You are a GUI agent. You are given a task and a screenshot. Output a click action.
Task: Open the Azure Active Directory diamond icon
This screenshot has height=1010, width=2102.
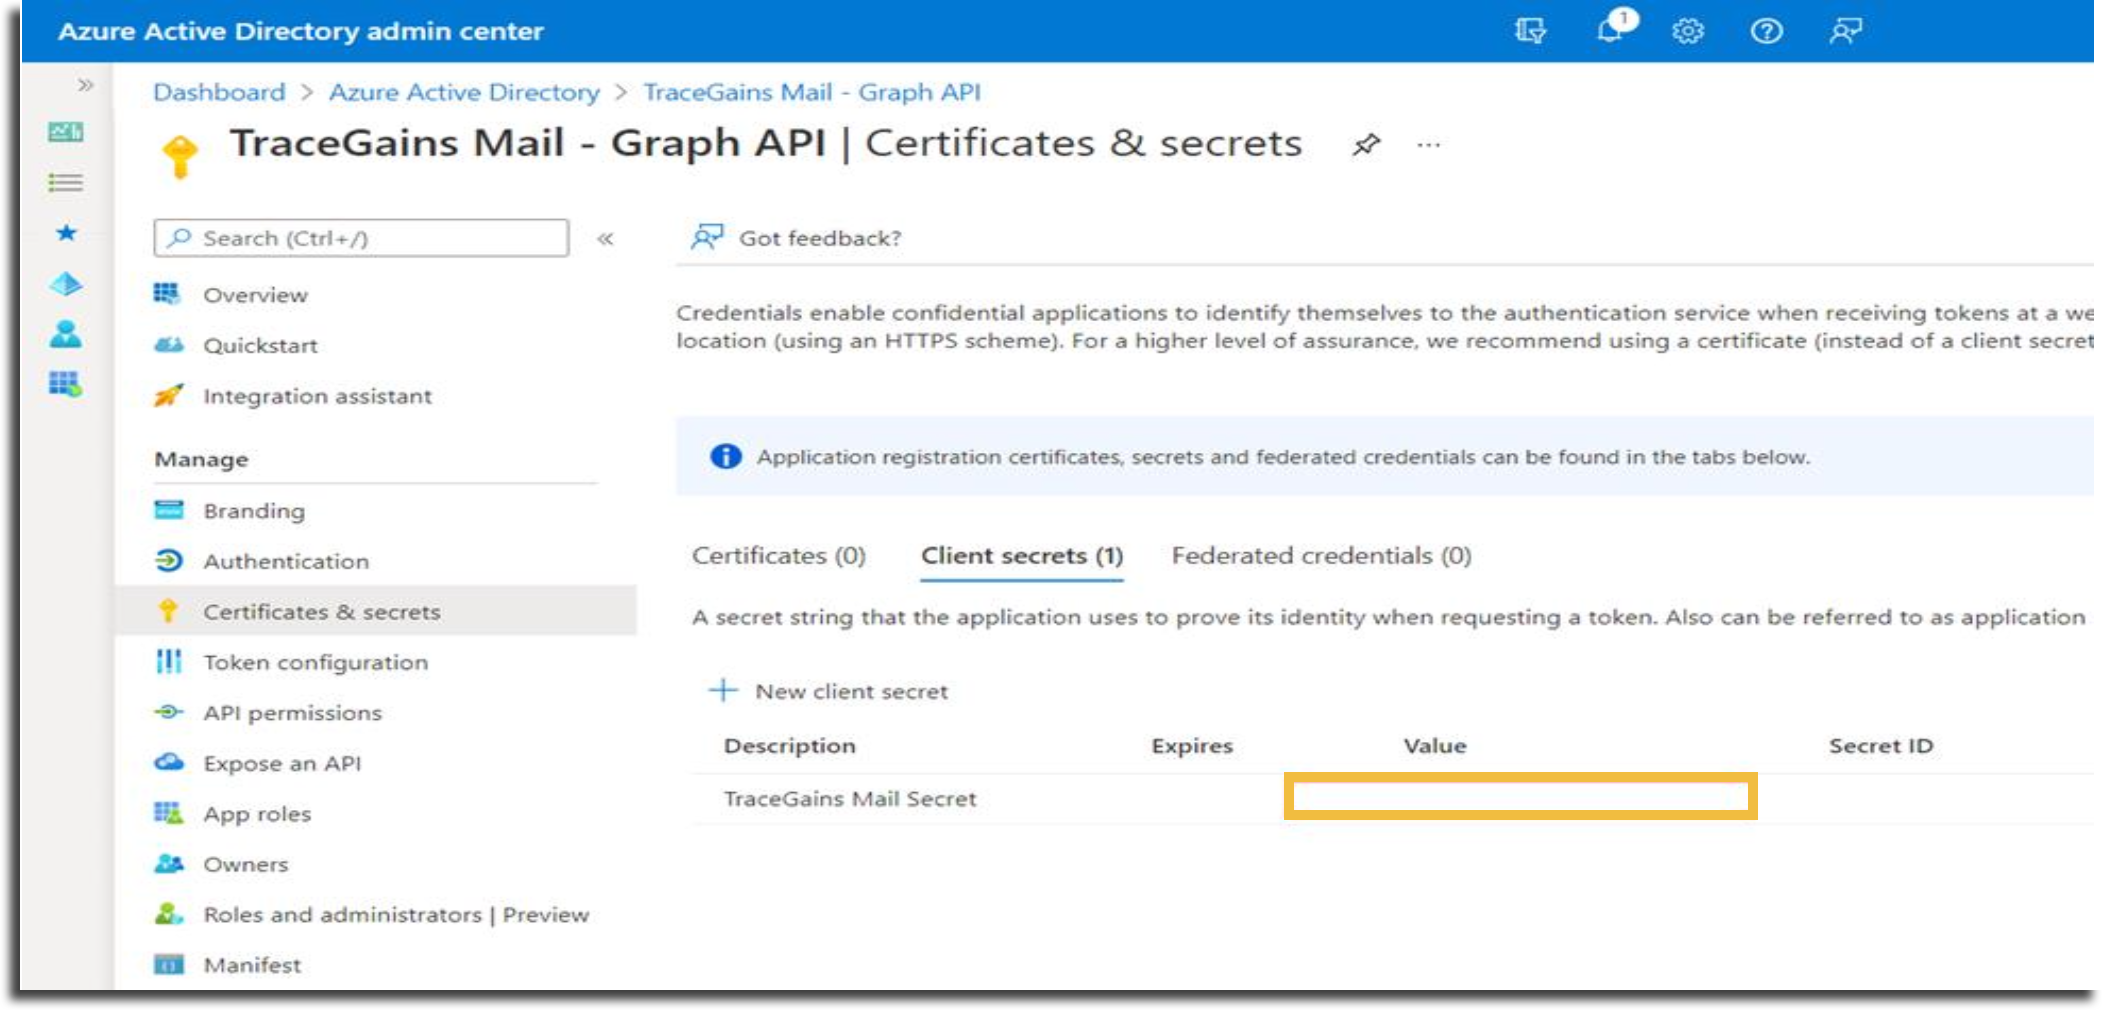[x=66, y=284]
